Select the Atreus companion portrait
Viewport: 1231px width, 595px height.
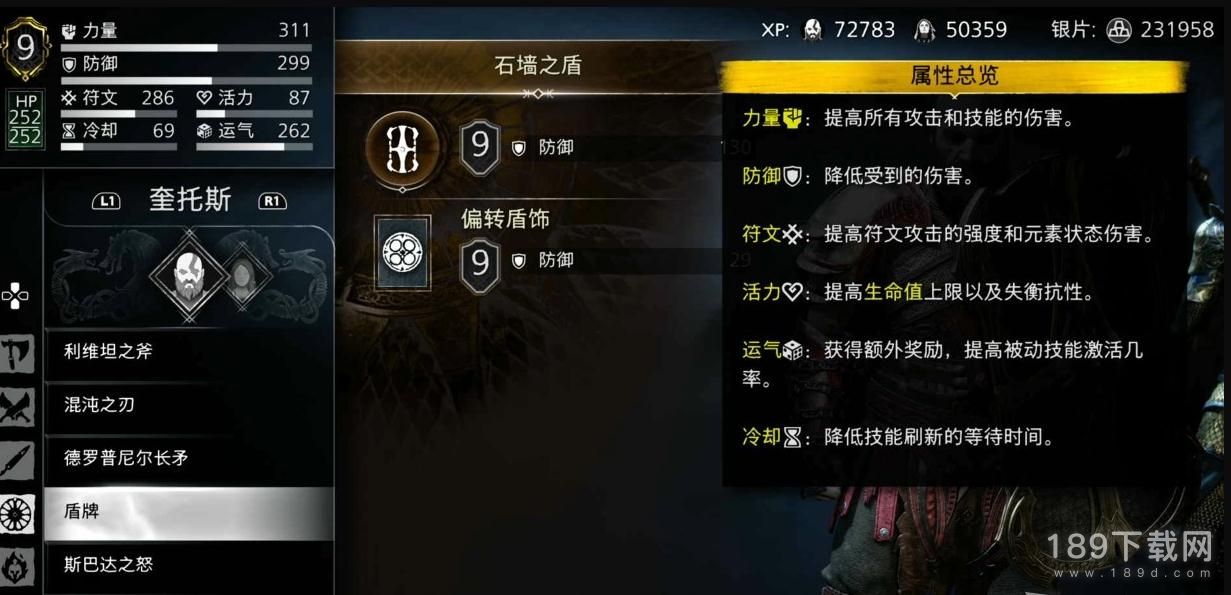[x=240, y=272]
